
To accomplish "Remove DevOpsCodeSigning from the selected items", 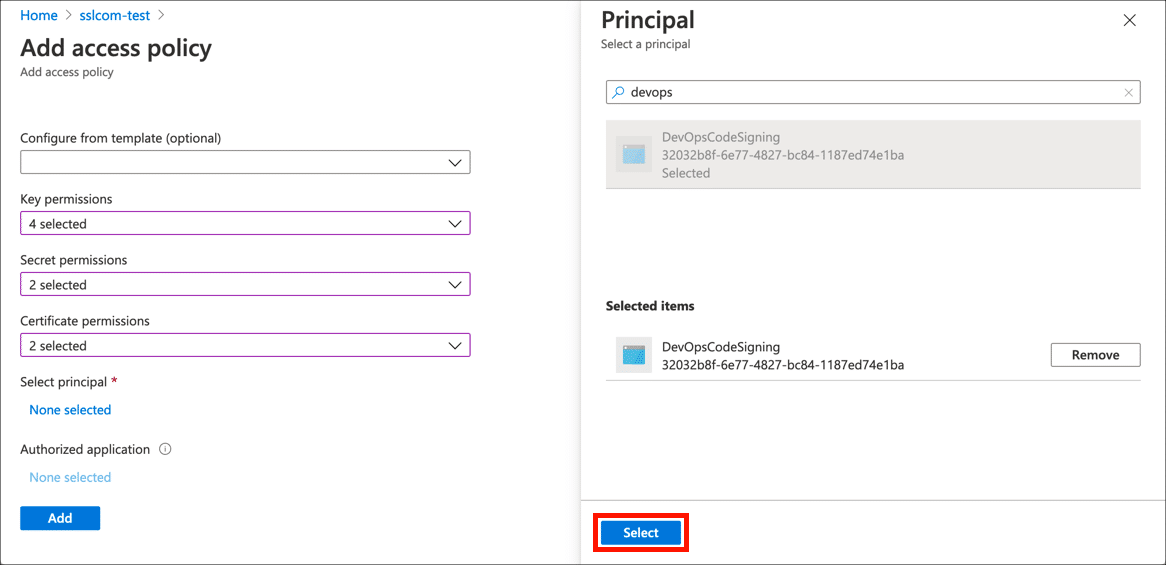I will tap(1094, 355).
